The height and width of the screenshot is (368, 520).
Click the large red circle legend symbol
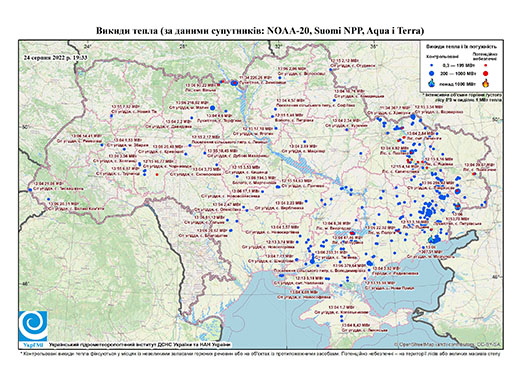pos(486,73)
